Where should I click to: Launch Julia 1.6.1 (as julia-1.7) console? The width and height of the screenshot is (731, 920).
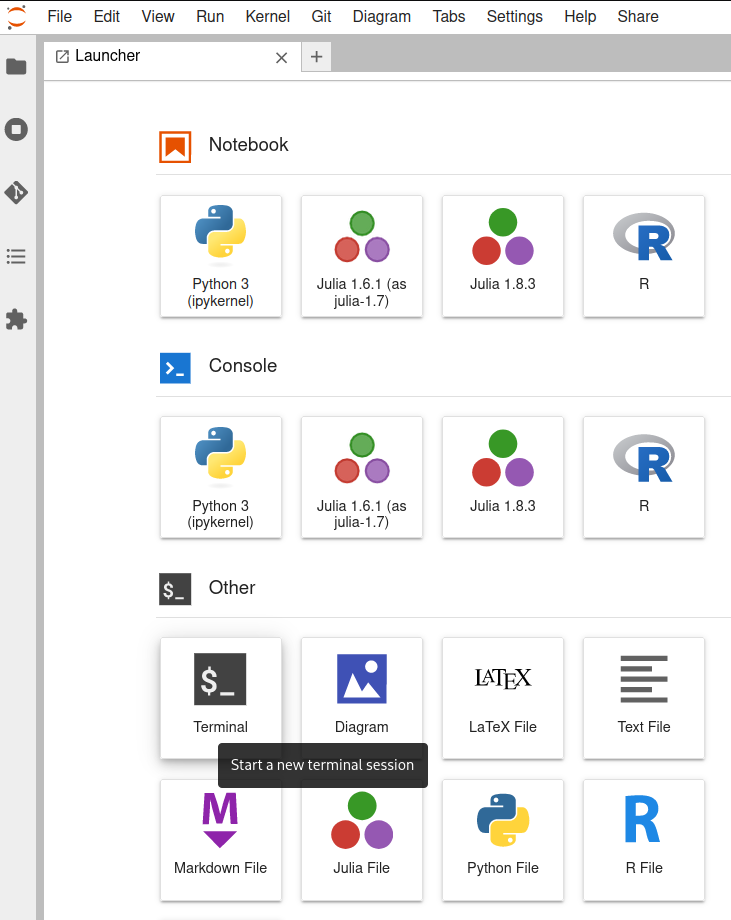click(361, 478)
